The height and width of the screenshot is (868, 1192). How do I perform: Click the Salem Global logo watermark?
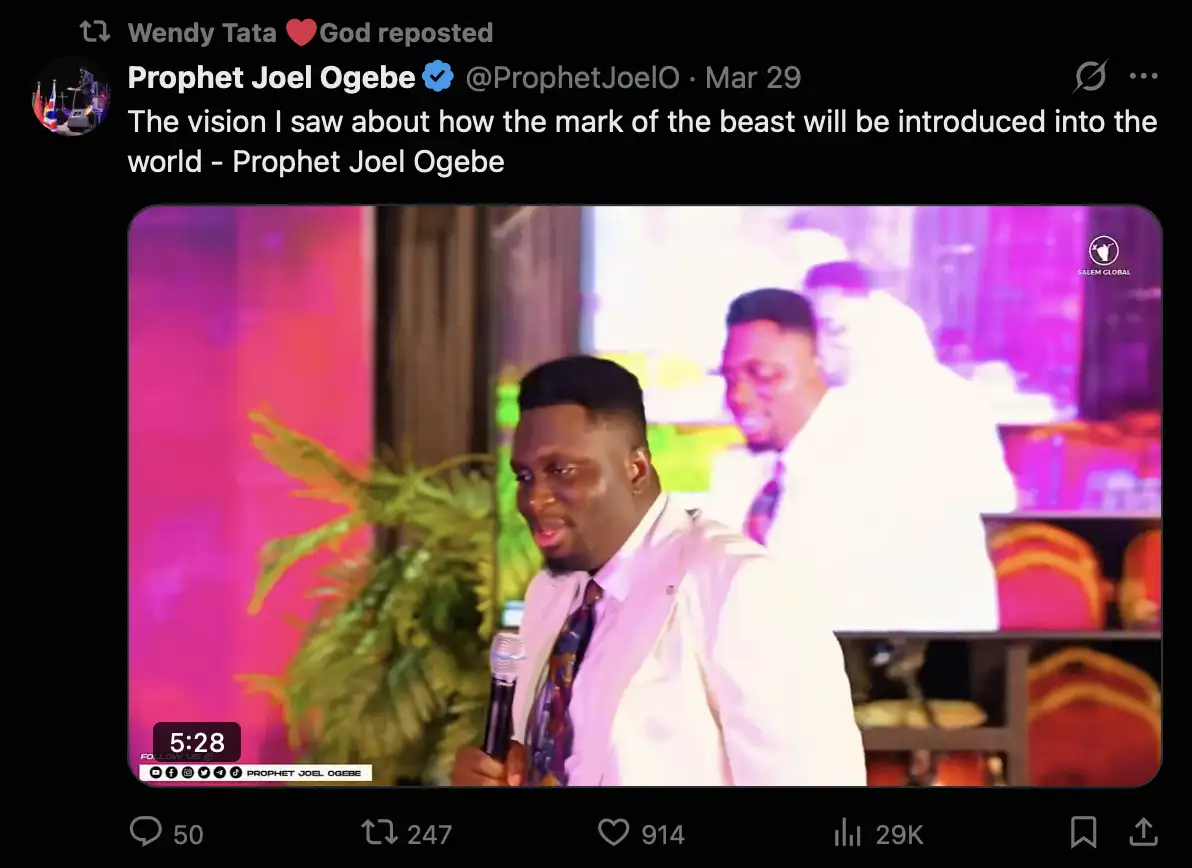1104,256
